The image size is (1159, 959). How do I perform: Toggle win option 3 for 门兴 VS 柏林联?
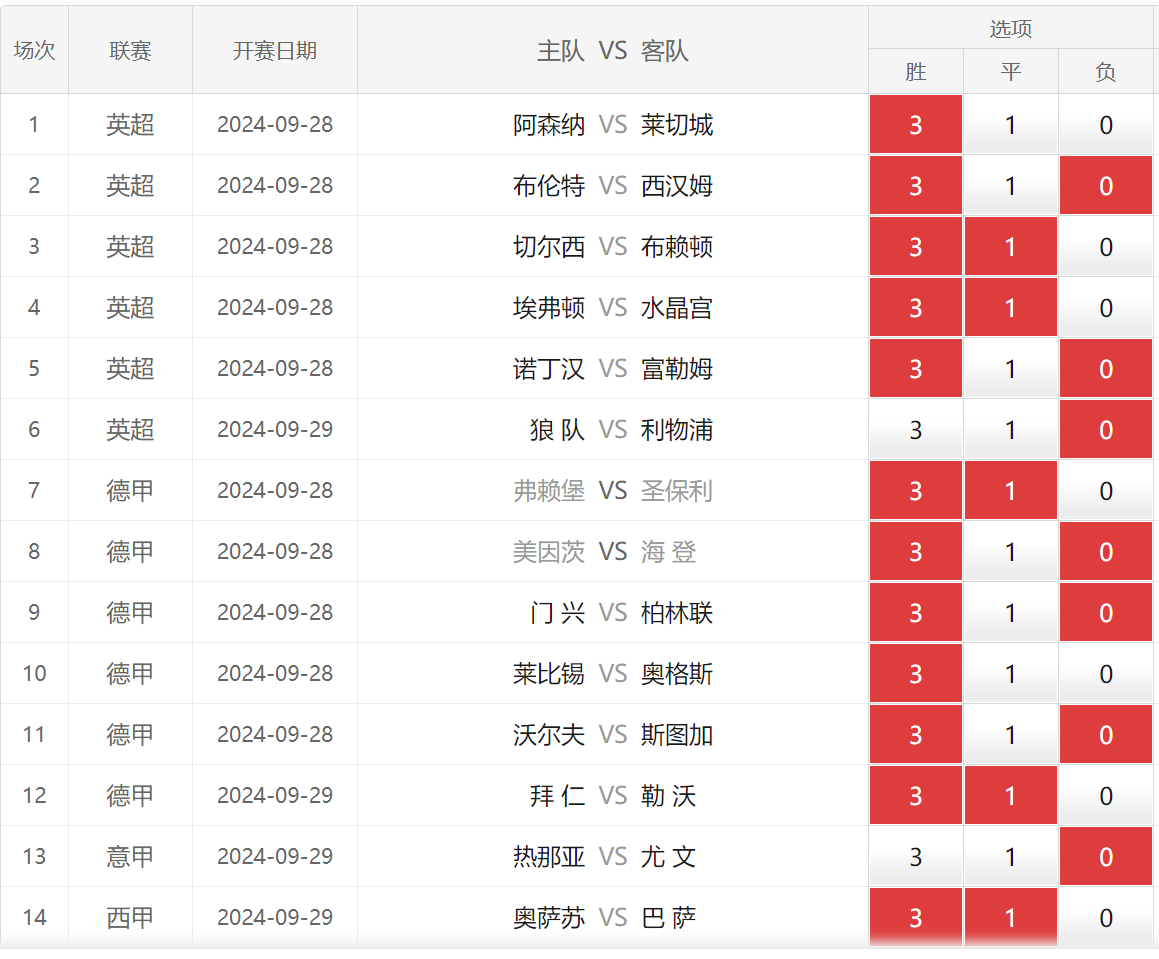916,612
